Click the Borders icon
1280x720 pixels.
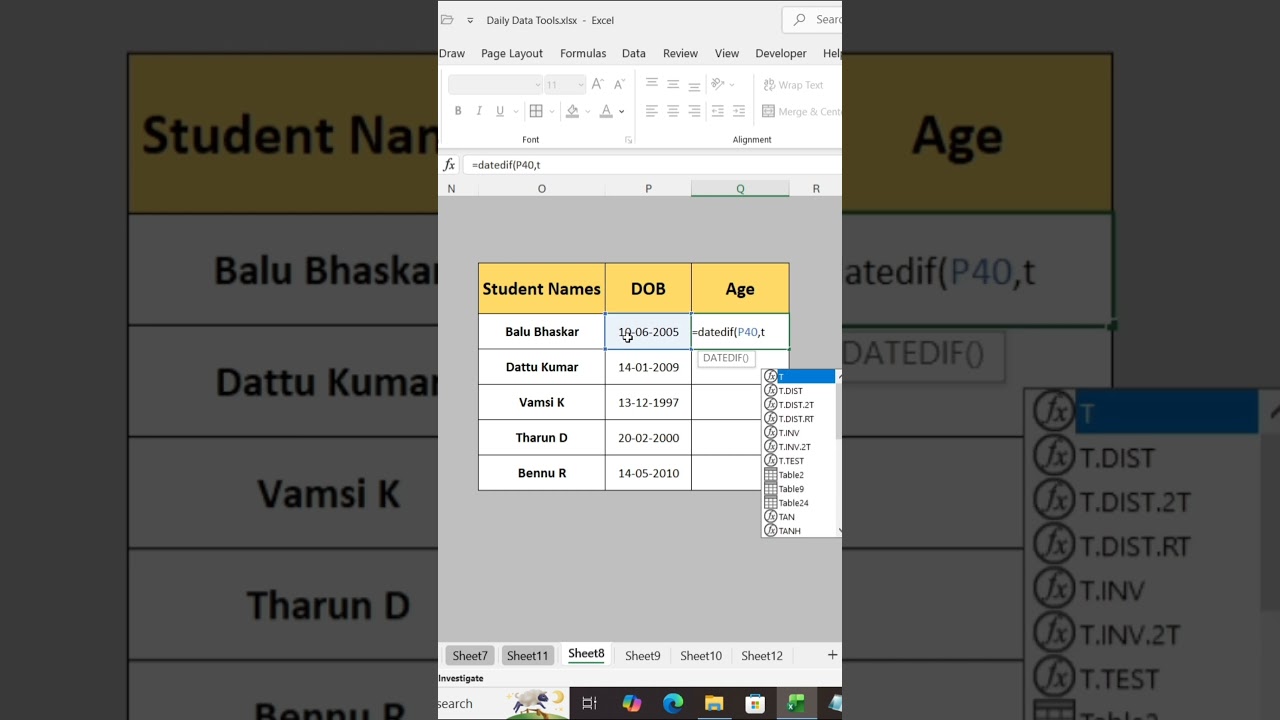tap(536, 111)
